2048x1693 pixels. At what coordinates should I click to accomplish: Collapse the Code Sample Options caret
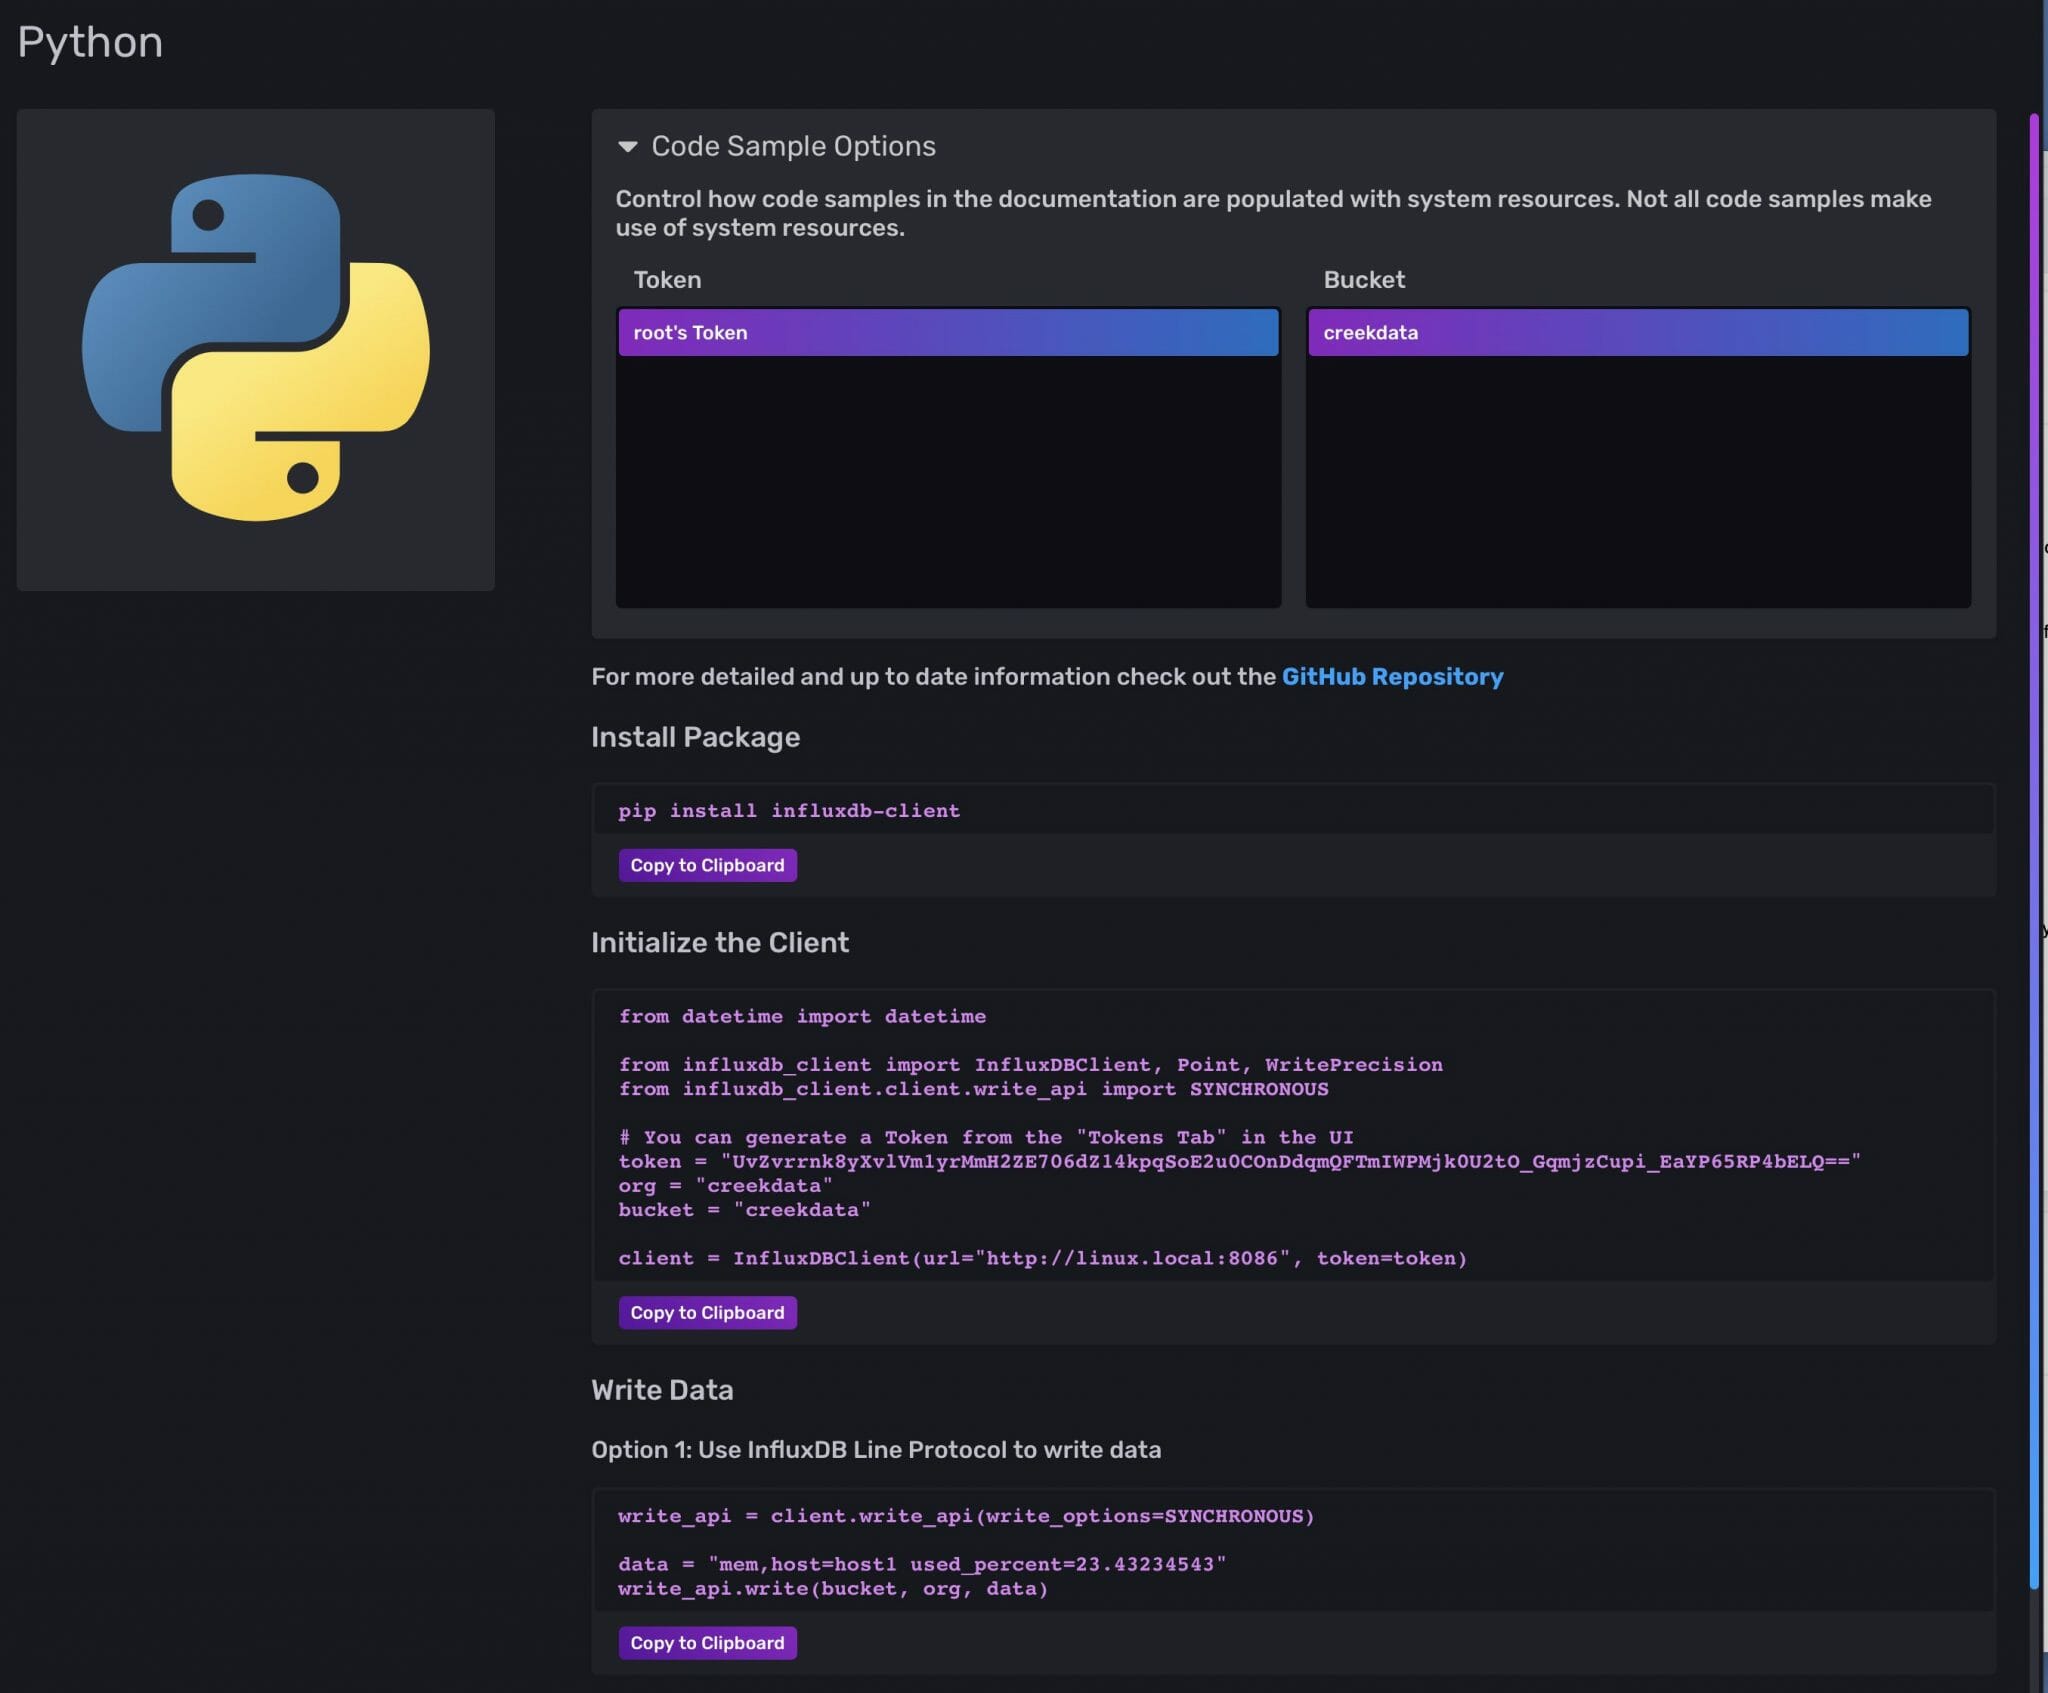tap(627, 147)
